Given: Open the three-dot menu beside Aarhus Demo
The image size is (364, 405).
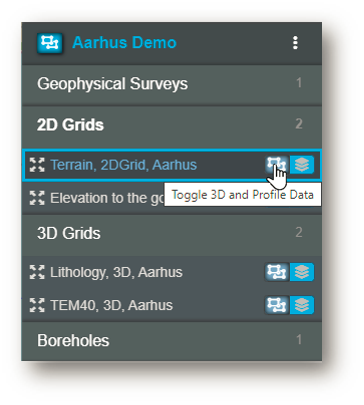Looking at the screenshot, I should click(x=295, y=43).
